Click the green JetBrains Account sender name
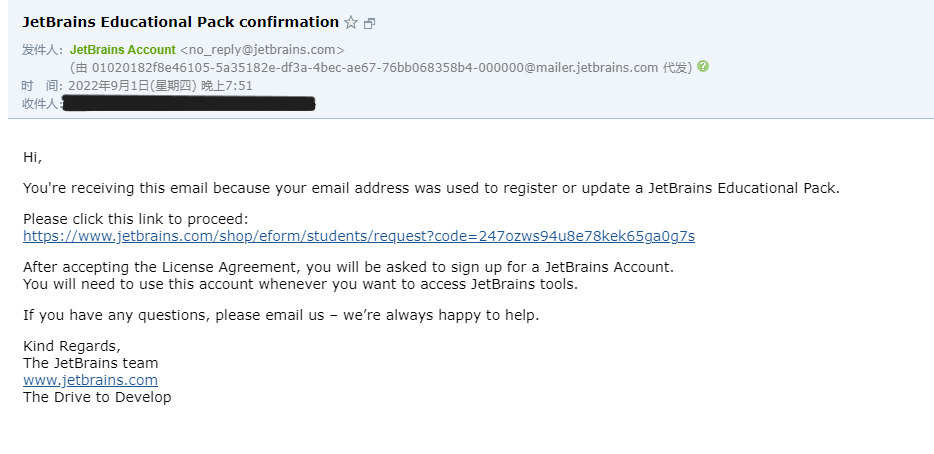 (123, 50)
